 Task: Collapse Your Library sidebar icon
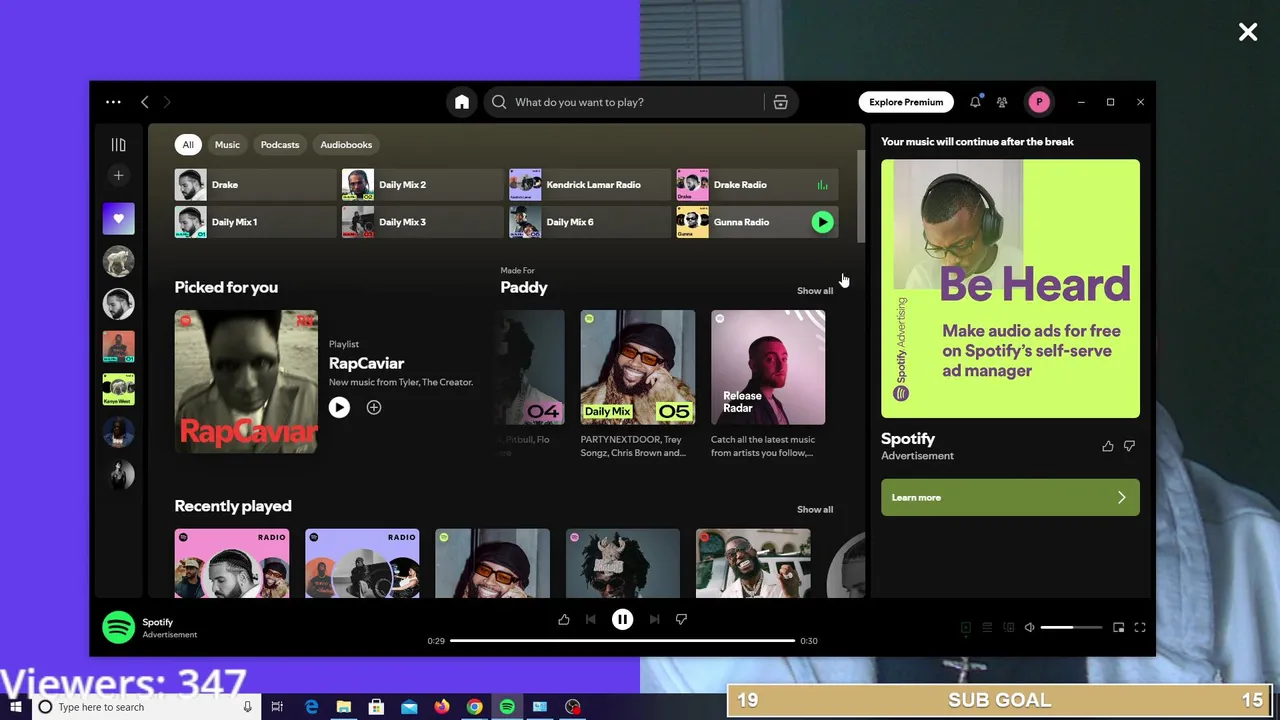pos(118,145)
